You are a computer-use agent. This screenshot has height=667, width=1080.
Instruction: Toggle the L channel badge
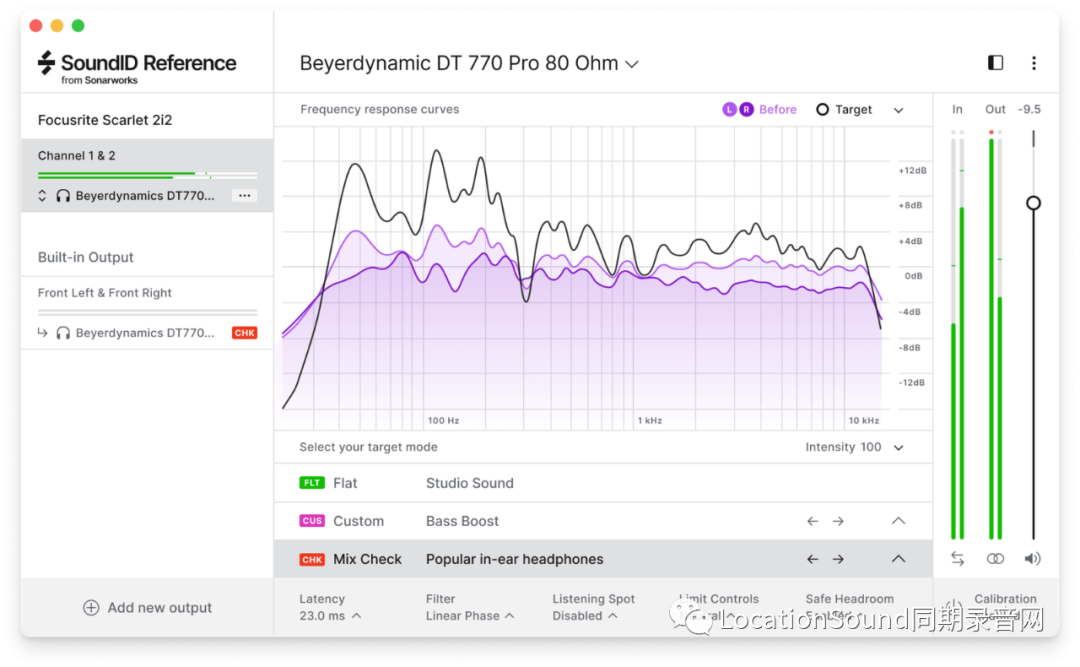(x=729, y=110)
